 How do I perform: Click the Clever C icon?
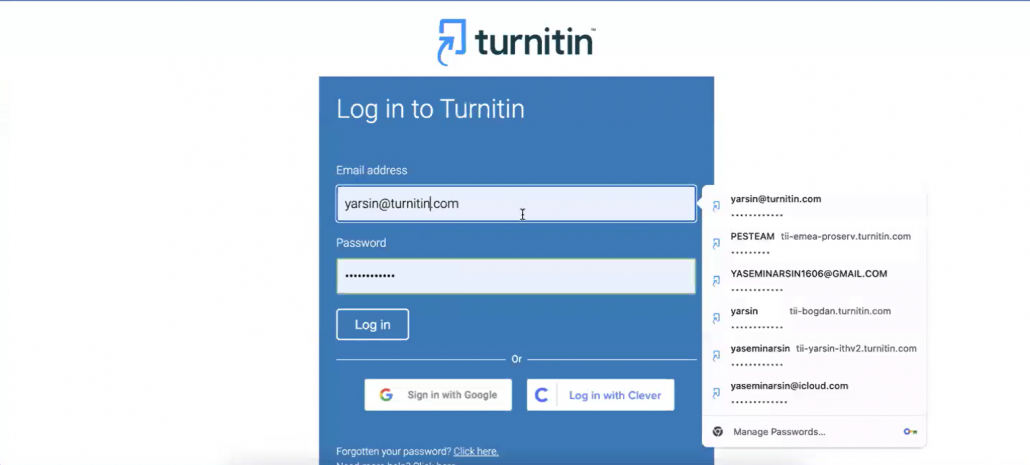(x=542, y=395)
